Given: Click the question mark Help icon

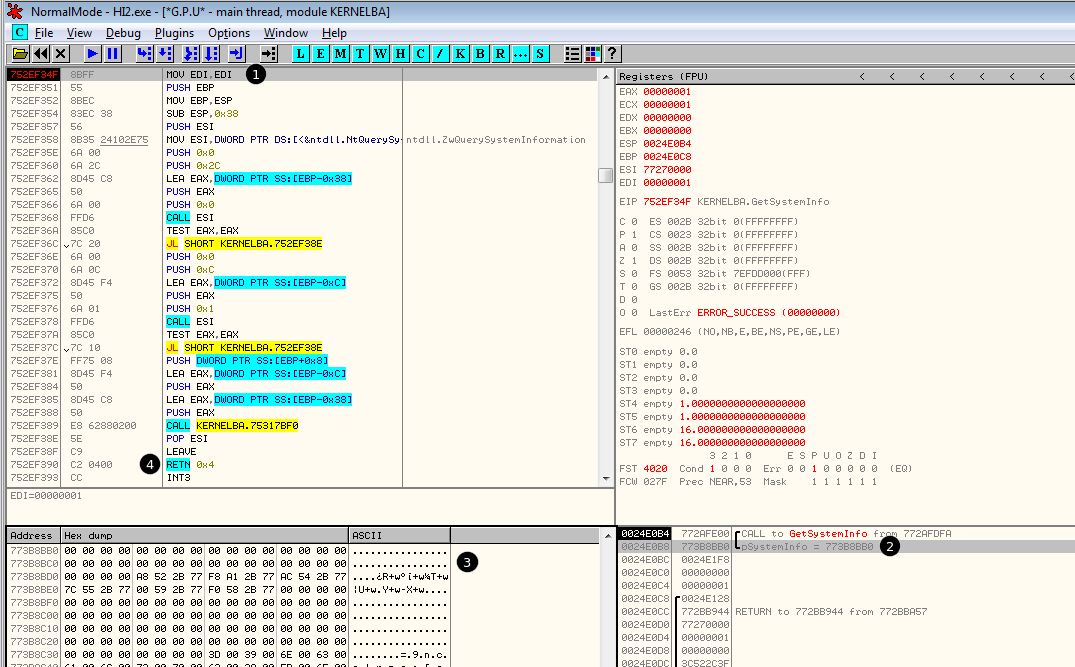Looking at the screenshot, I should (612, 53).
